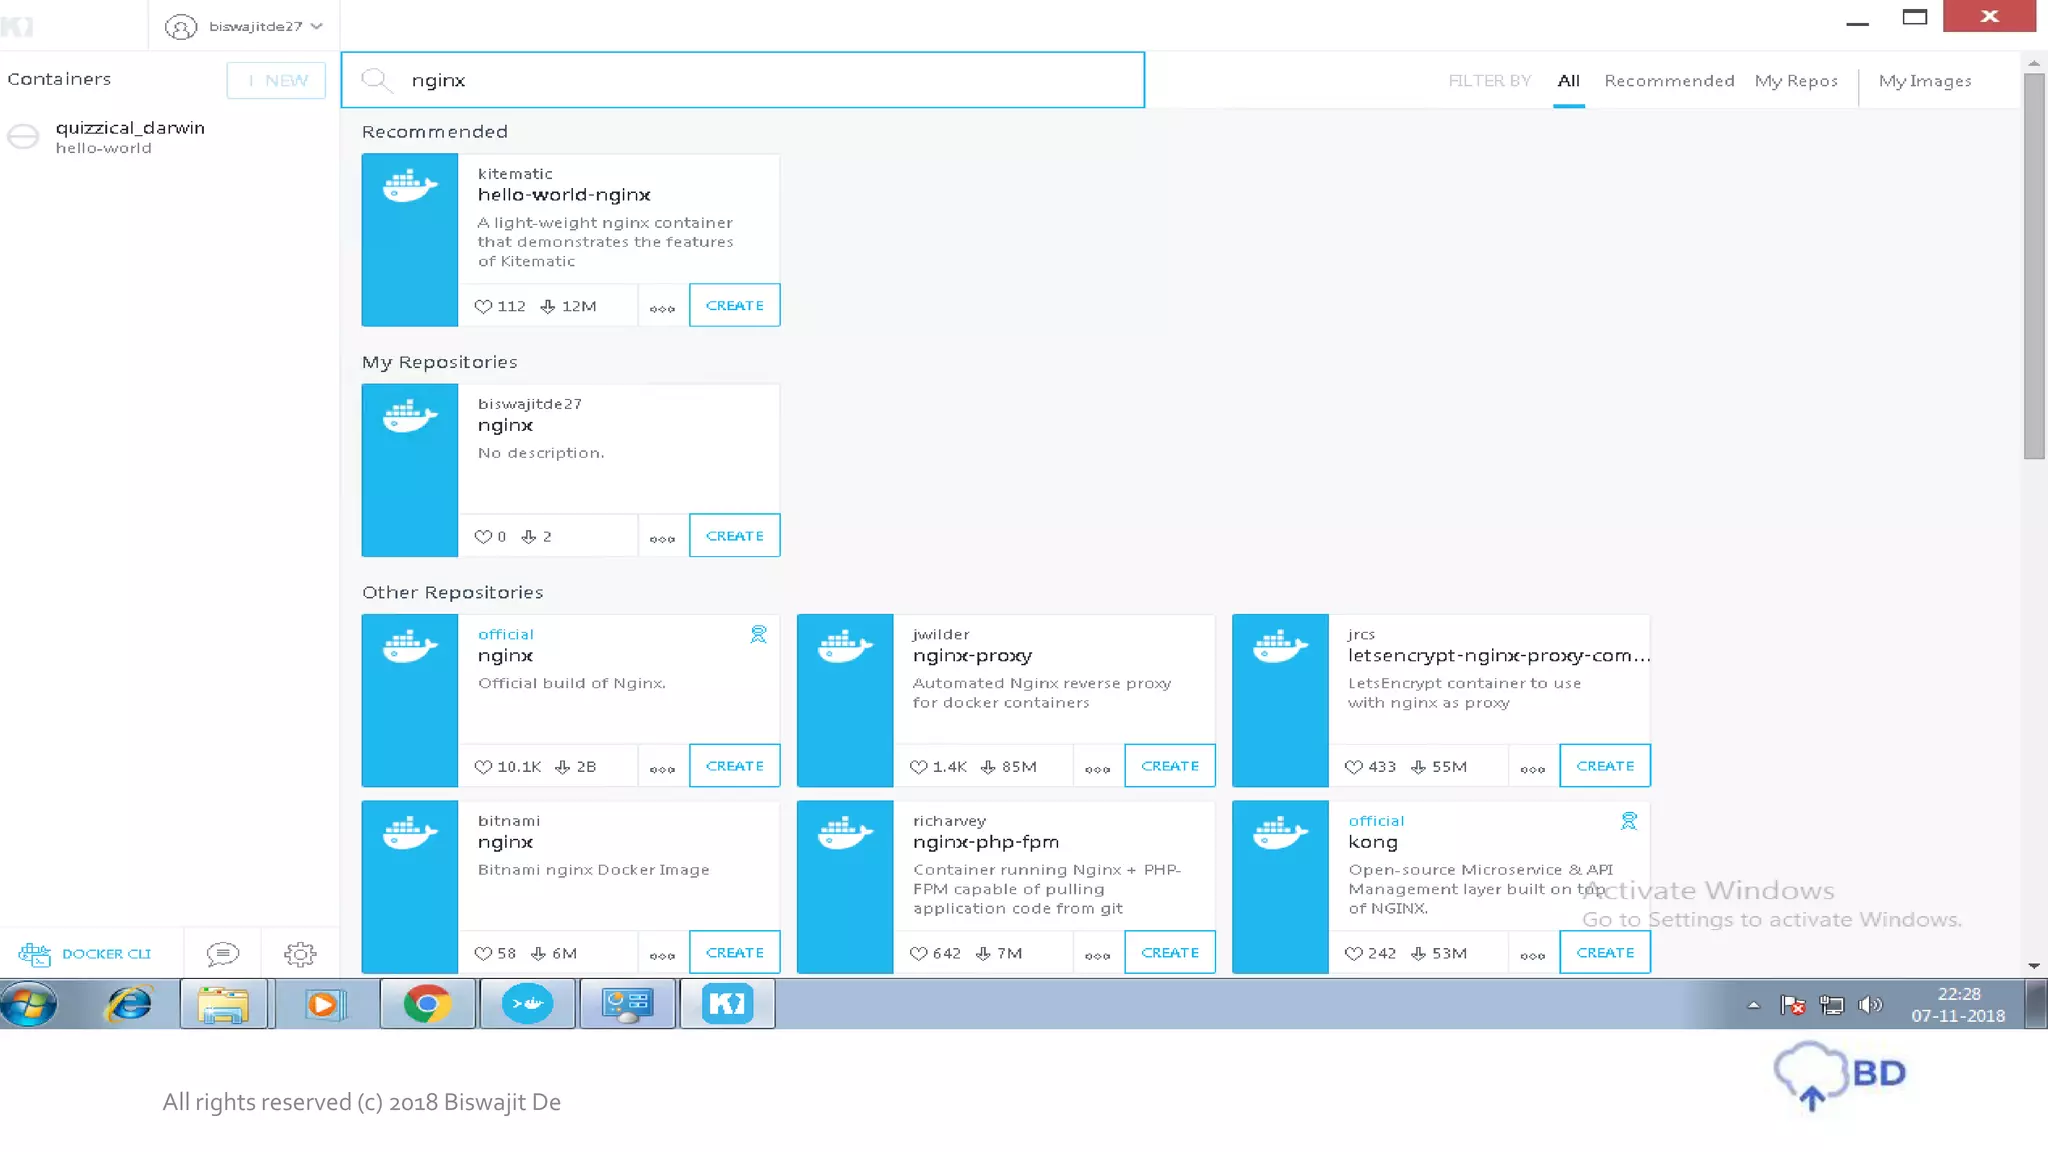Viewport: 2048px width, 1152px height.
Task: Expand the biswajitde27 account dropdown
Action: point(317,27)
